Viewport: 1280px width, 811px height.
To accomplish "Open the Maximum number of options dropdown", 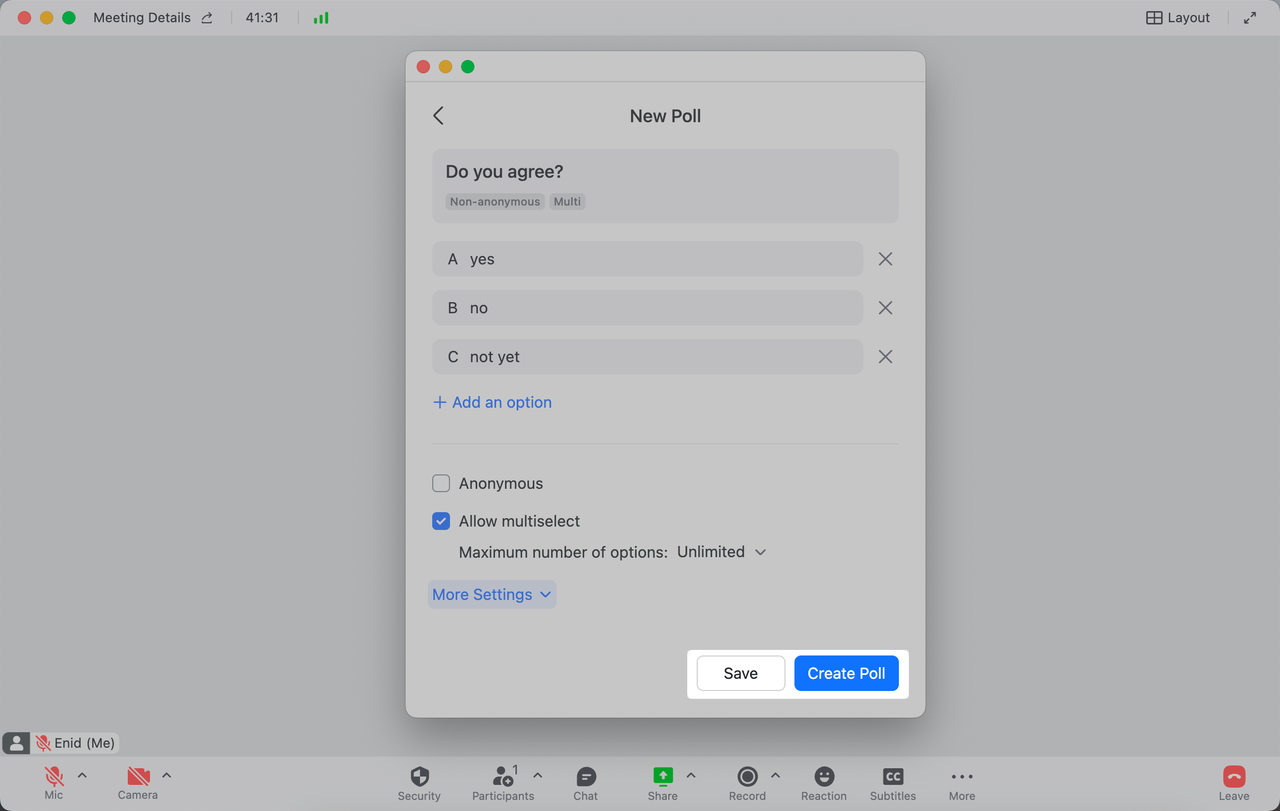I will click(x=721, y=552).
